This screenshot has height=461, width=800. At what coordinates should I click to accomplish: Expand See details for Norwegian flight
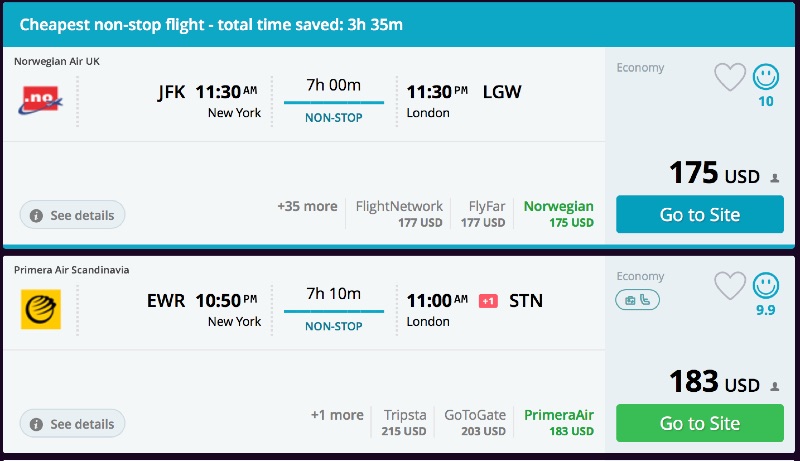point(72,215)
